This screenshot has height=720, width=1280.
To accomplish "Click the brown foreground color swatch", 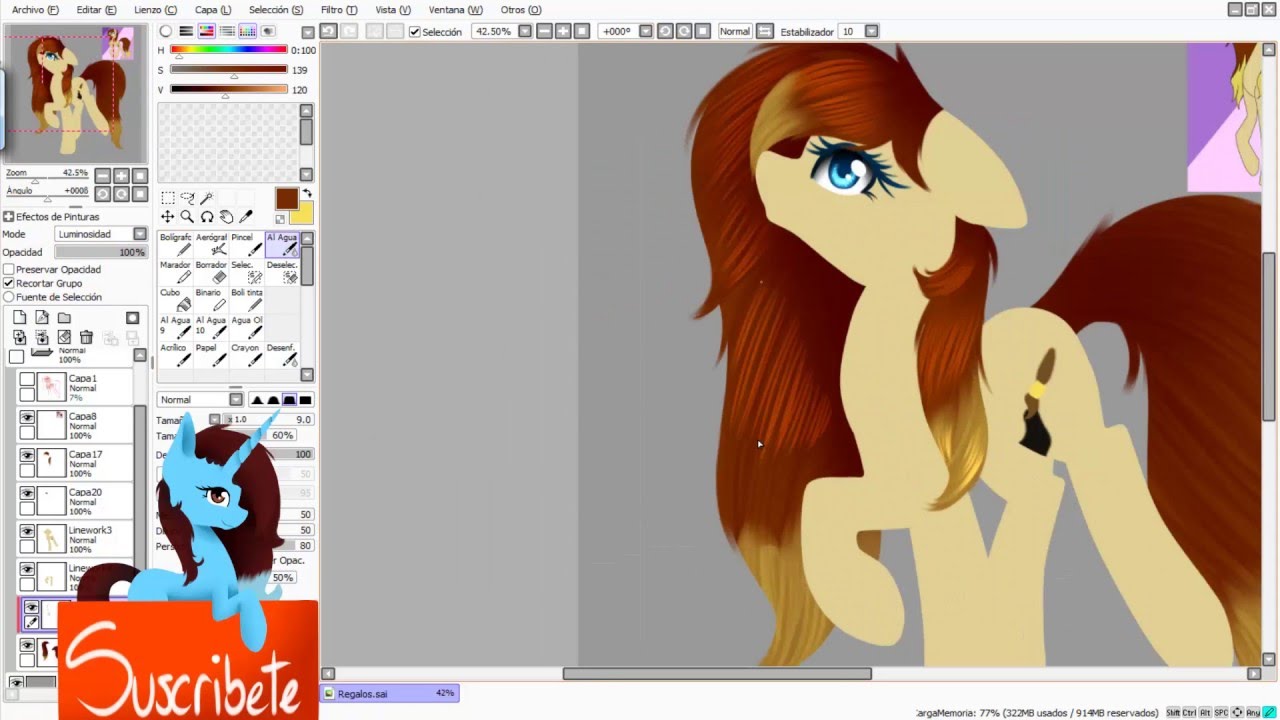I will [x=286, y=198].
